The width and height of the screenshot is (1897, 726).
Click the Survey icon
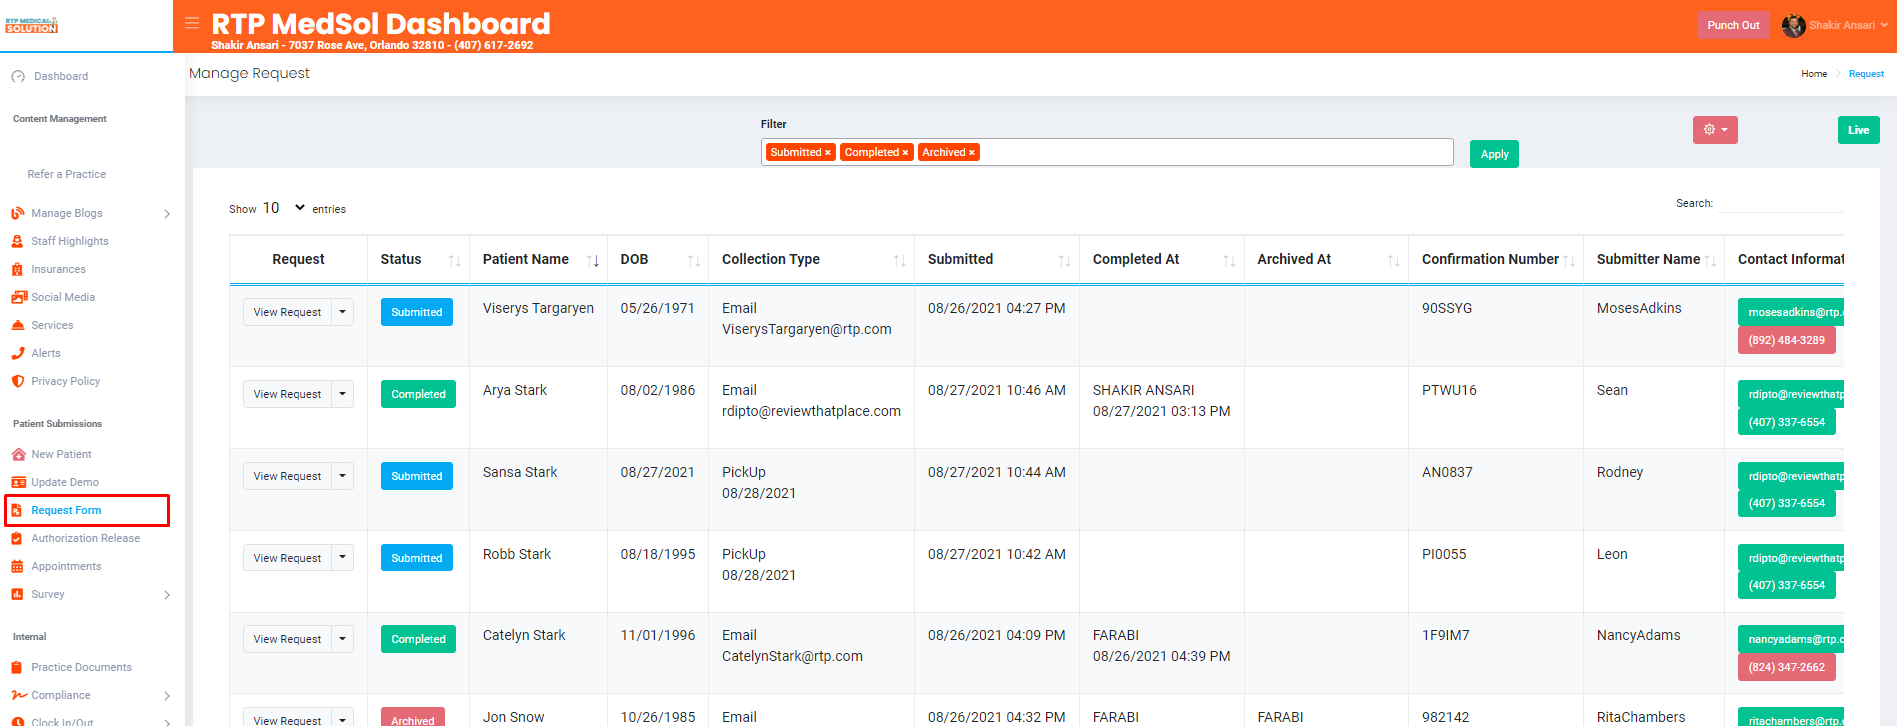pyautogui.click(x=17, y=594)
